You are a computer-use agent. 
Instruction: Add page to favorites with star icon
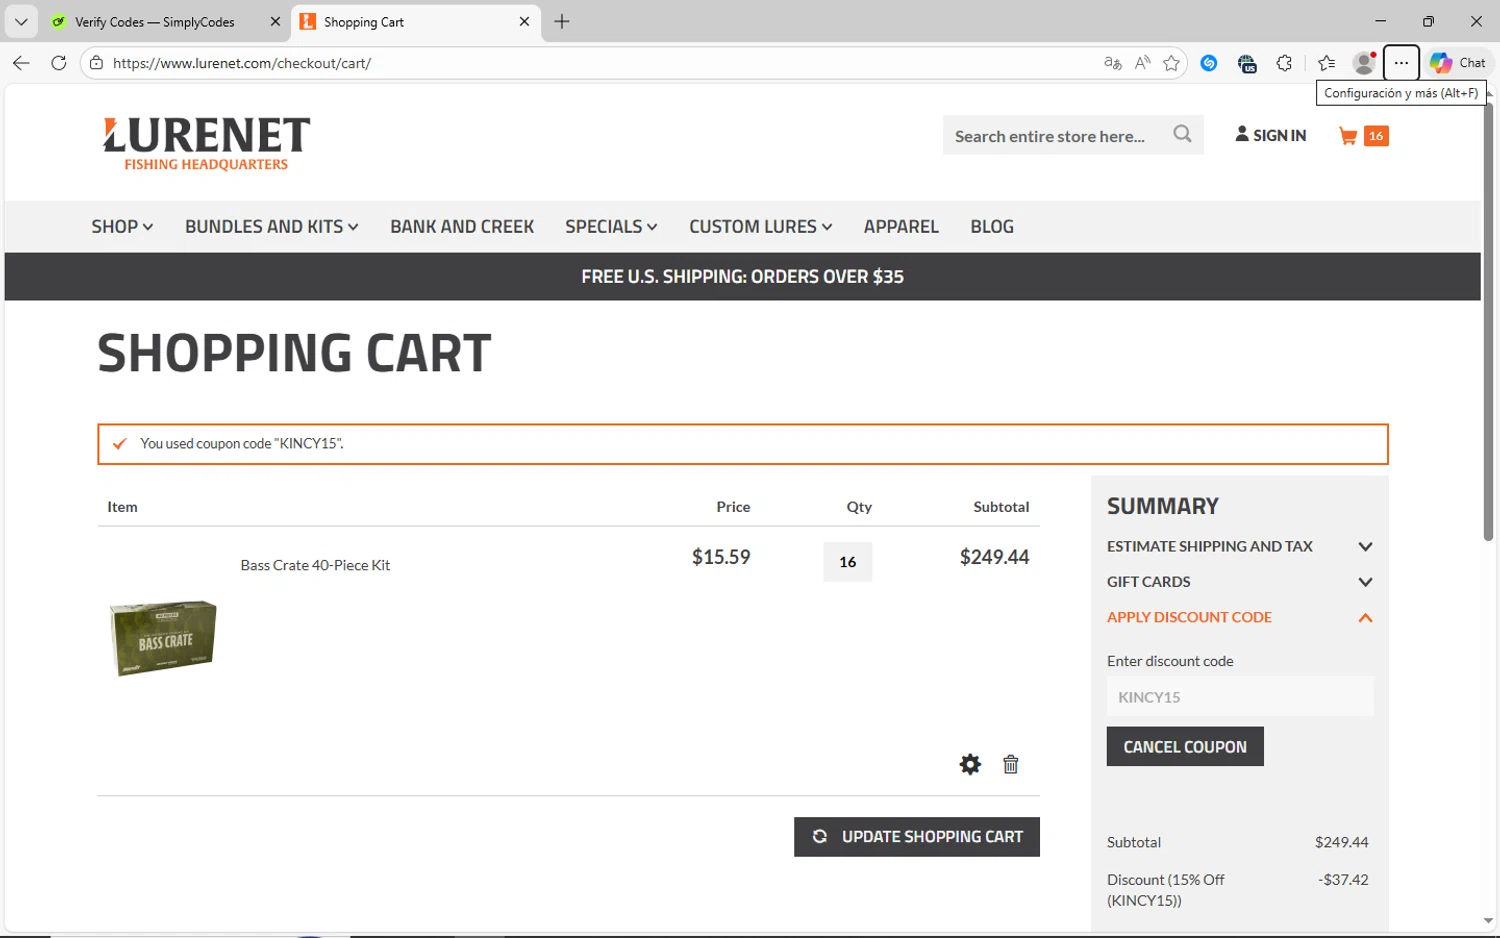point(1172,63)
